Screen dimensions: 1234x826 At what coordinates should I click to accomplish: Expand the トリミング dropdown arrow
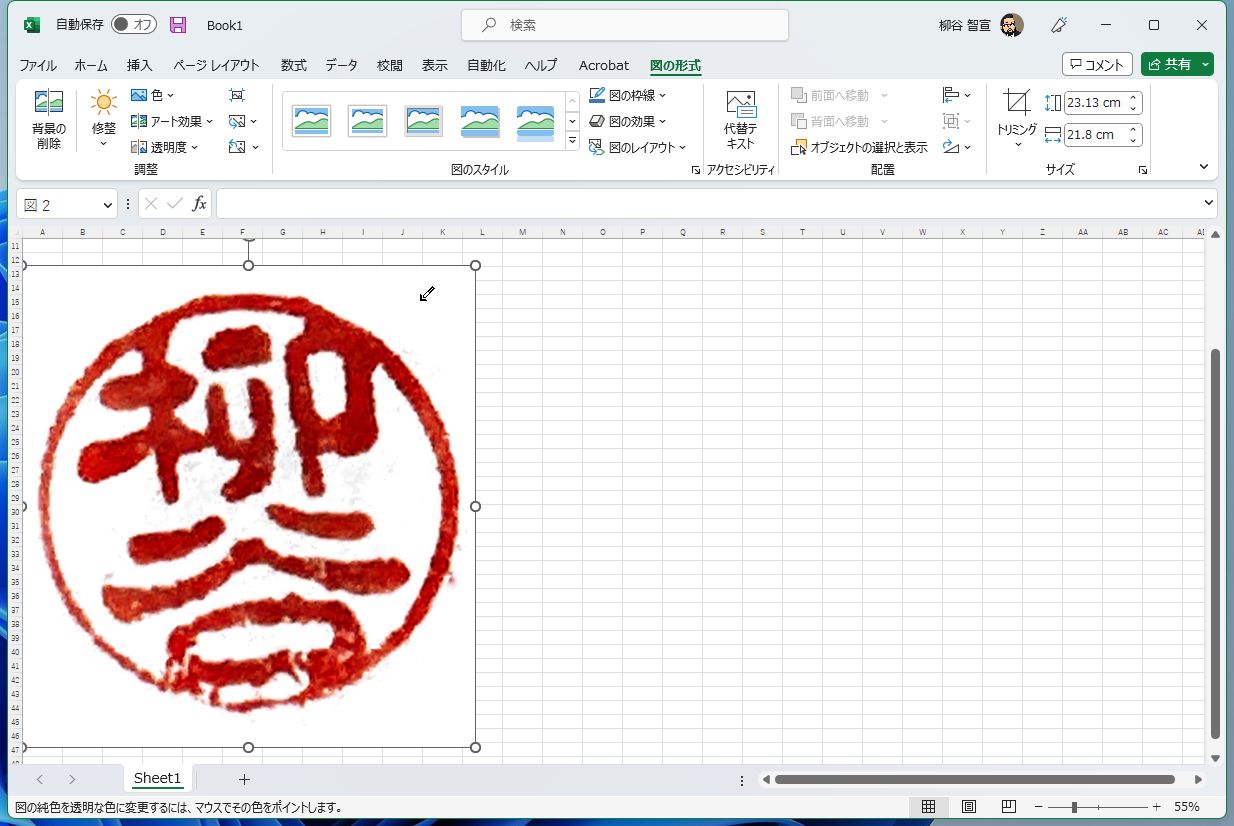1018,144
